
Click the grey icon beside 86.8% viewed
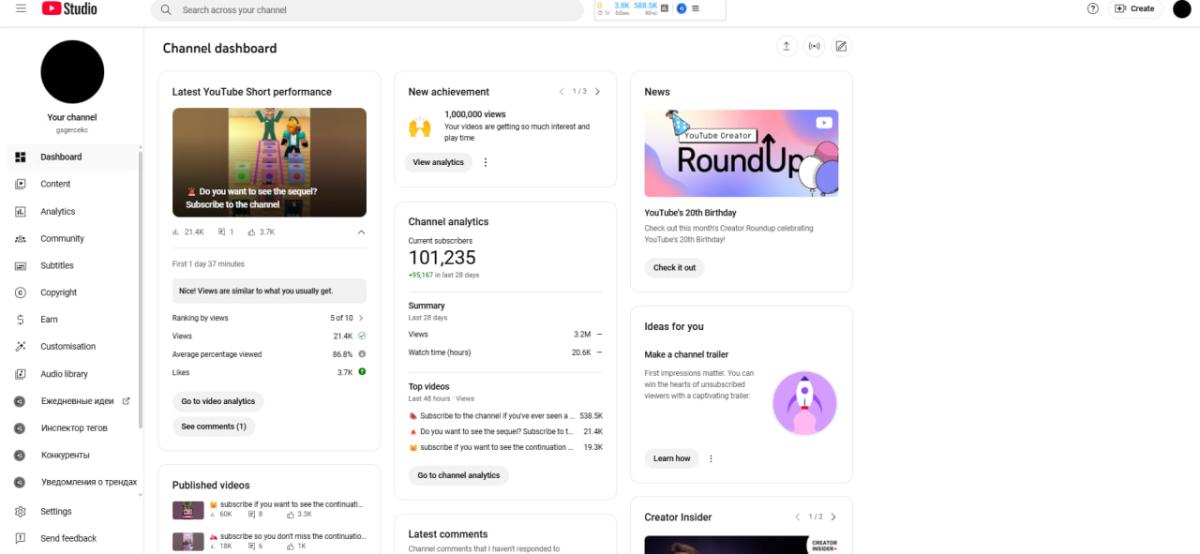362,354
